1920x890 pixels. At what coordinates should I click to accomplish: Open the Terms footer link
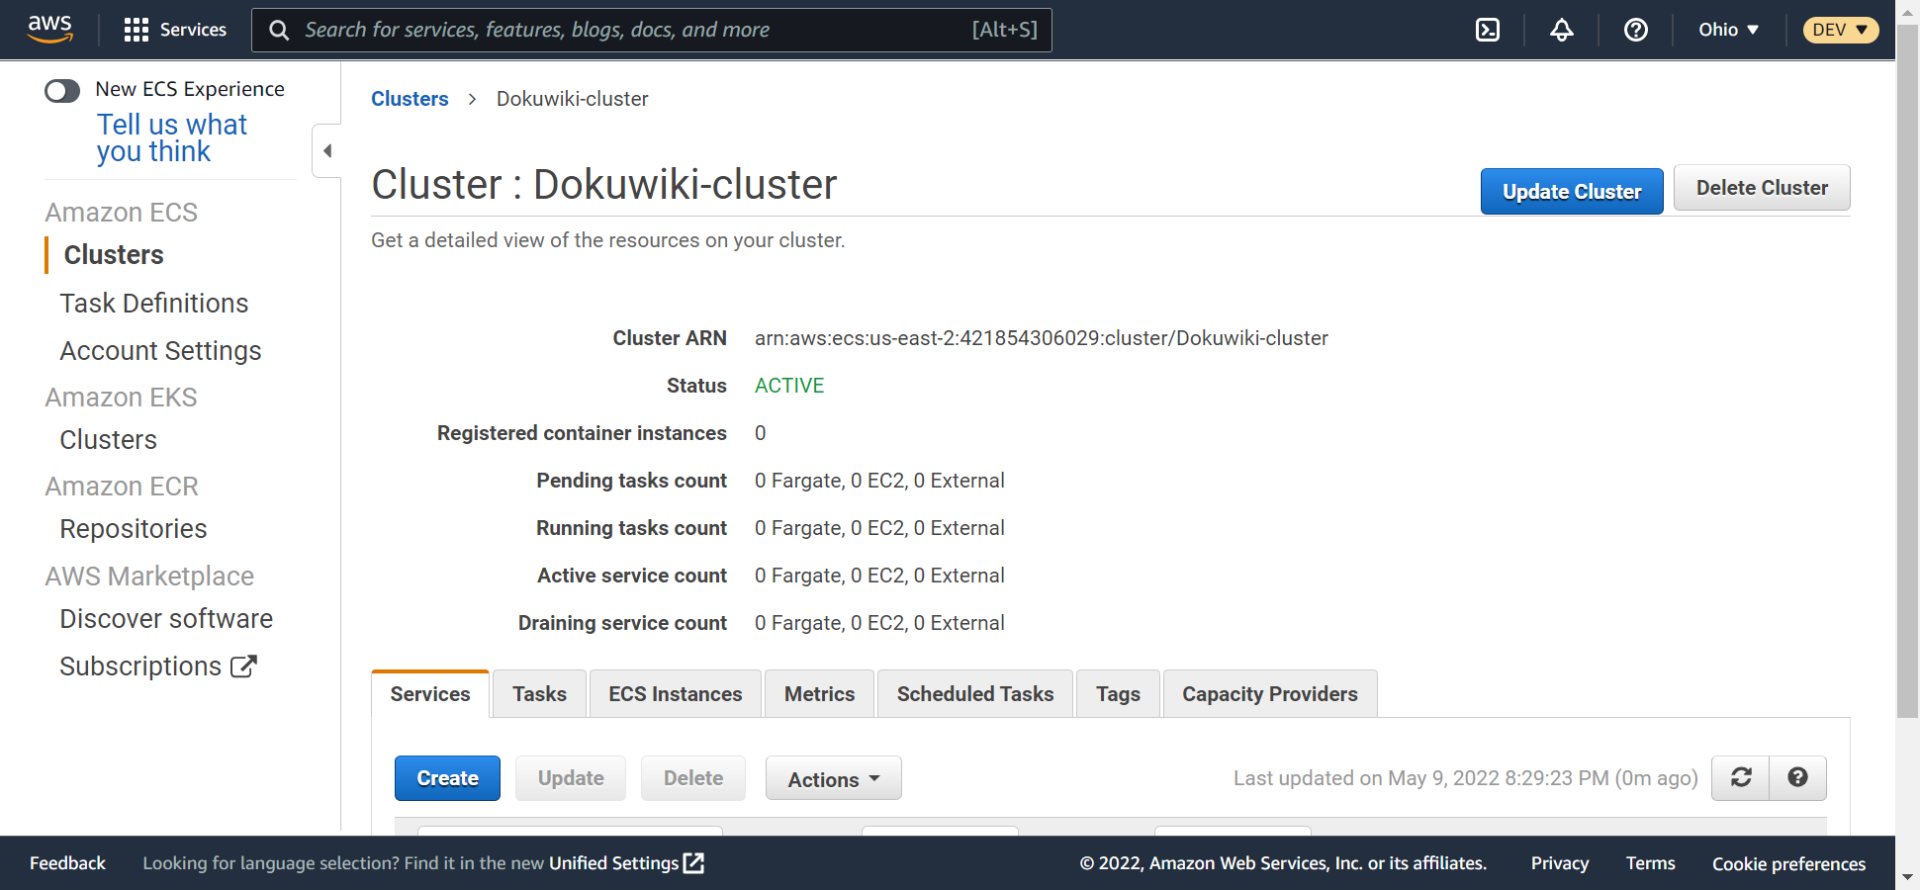[1650, 863]
